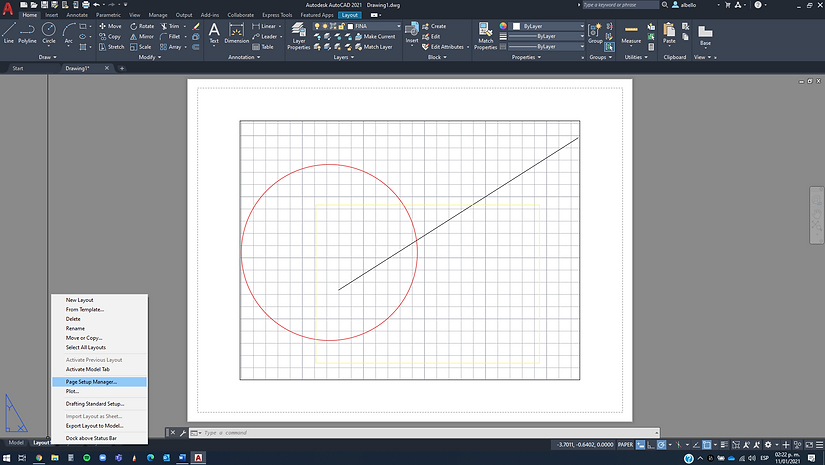
Task: Open the ByLayer lineweight dropdown
Action: pos(546,36)
